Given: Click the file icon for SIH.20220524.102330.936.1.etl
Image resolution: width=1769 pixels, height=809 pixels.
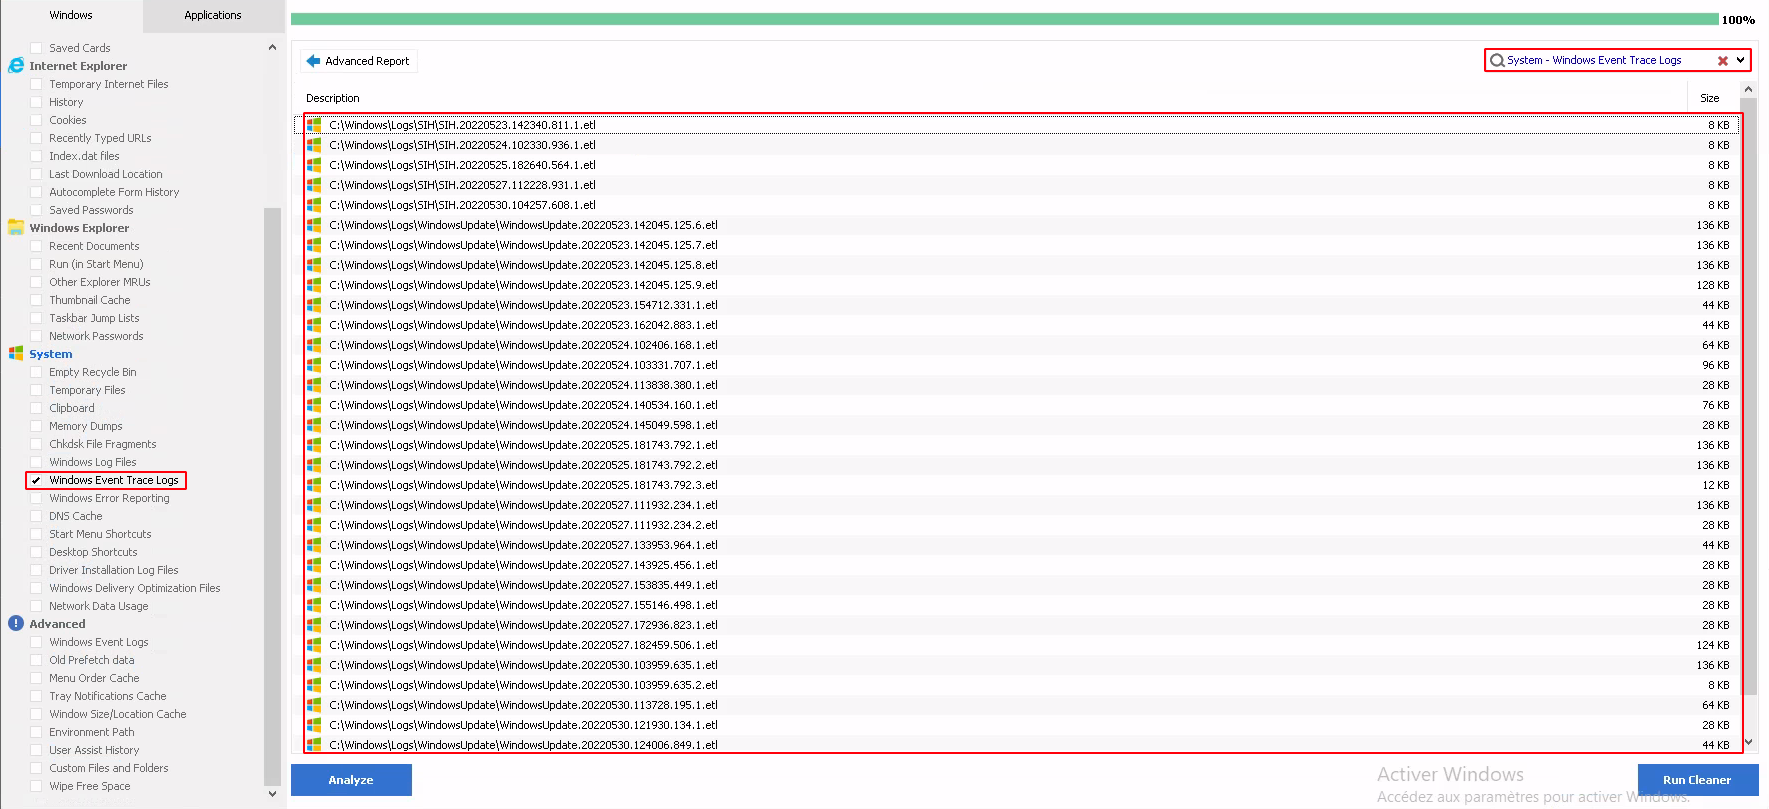Looking at the screenshot, I should [x=314, y=145].
